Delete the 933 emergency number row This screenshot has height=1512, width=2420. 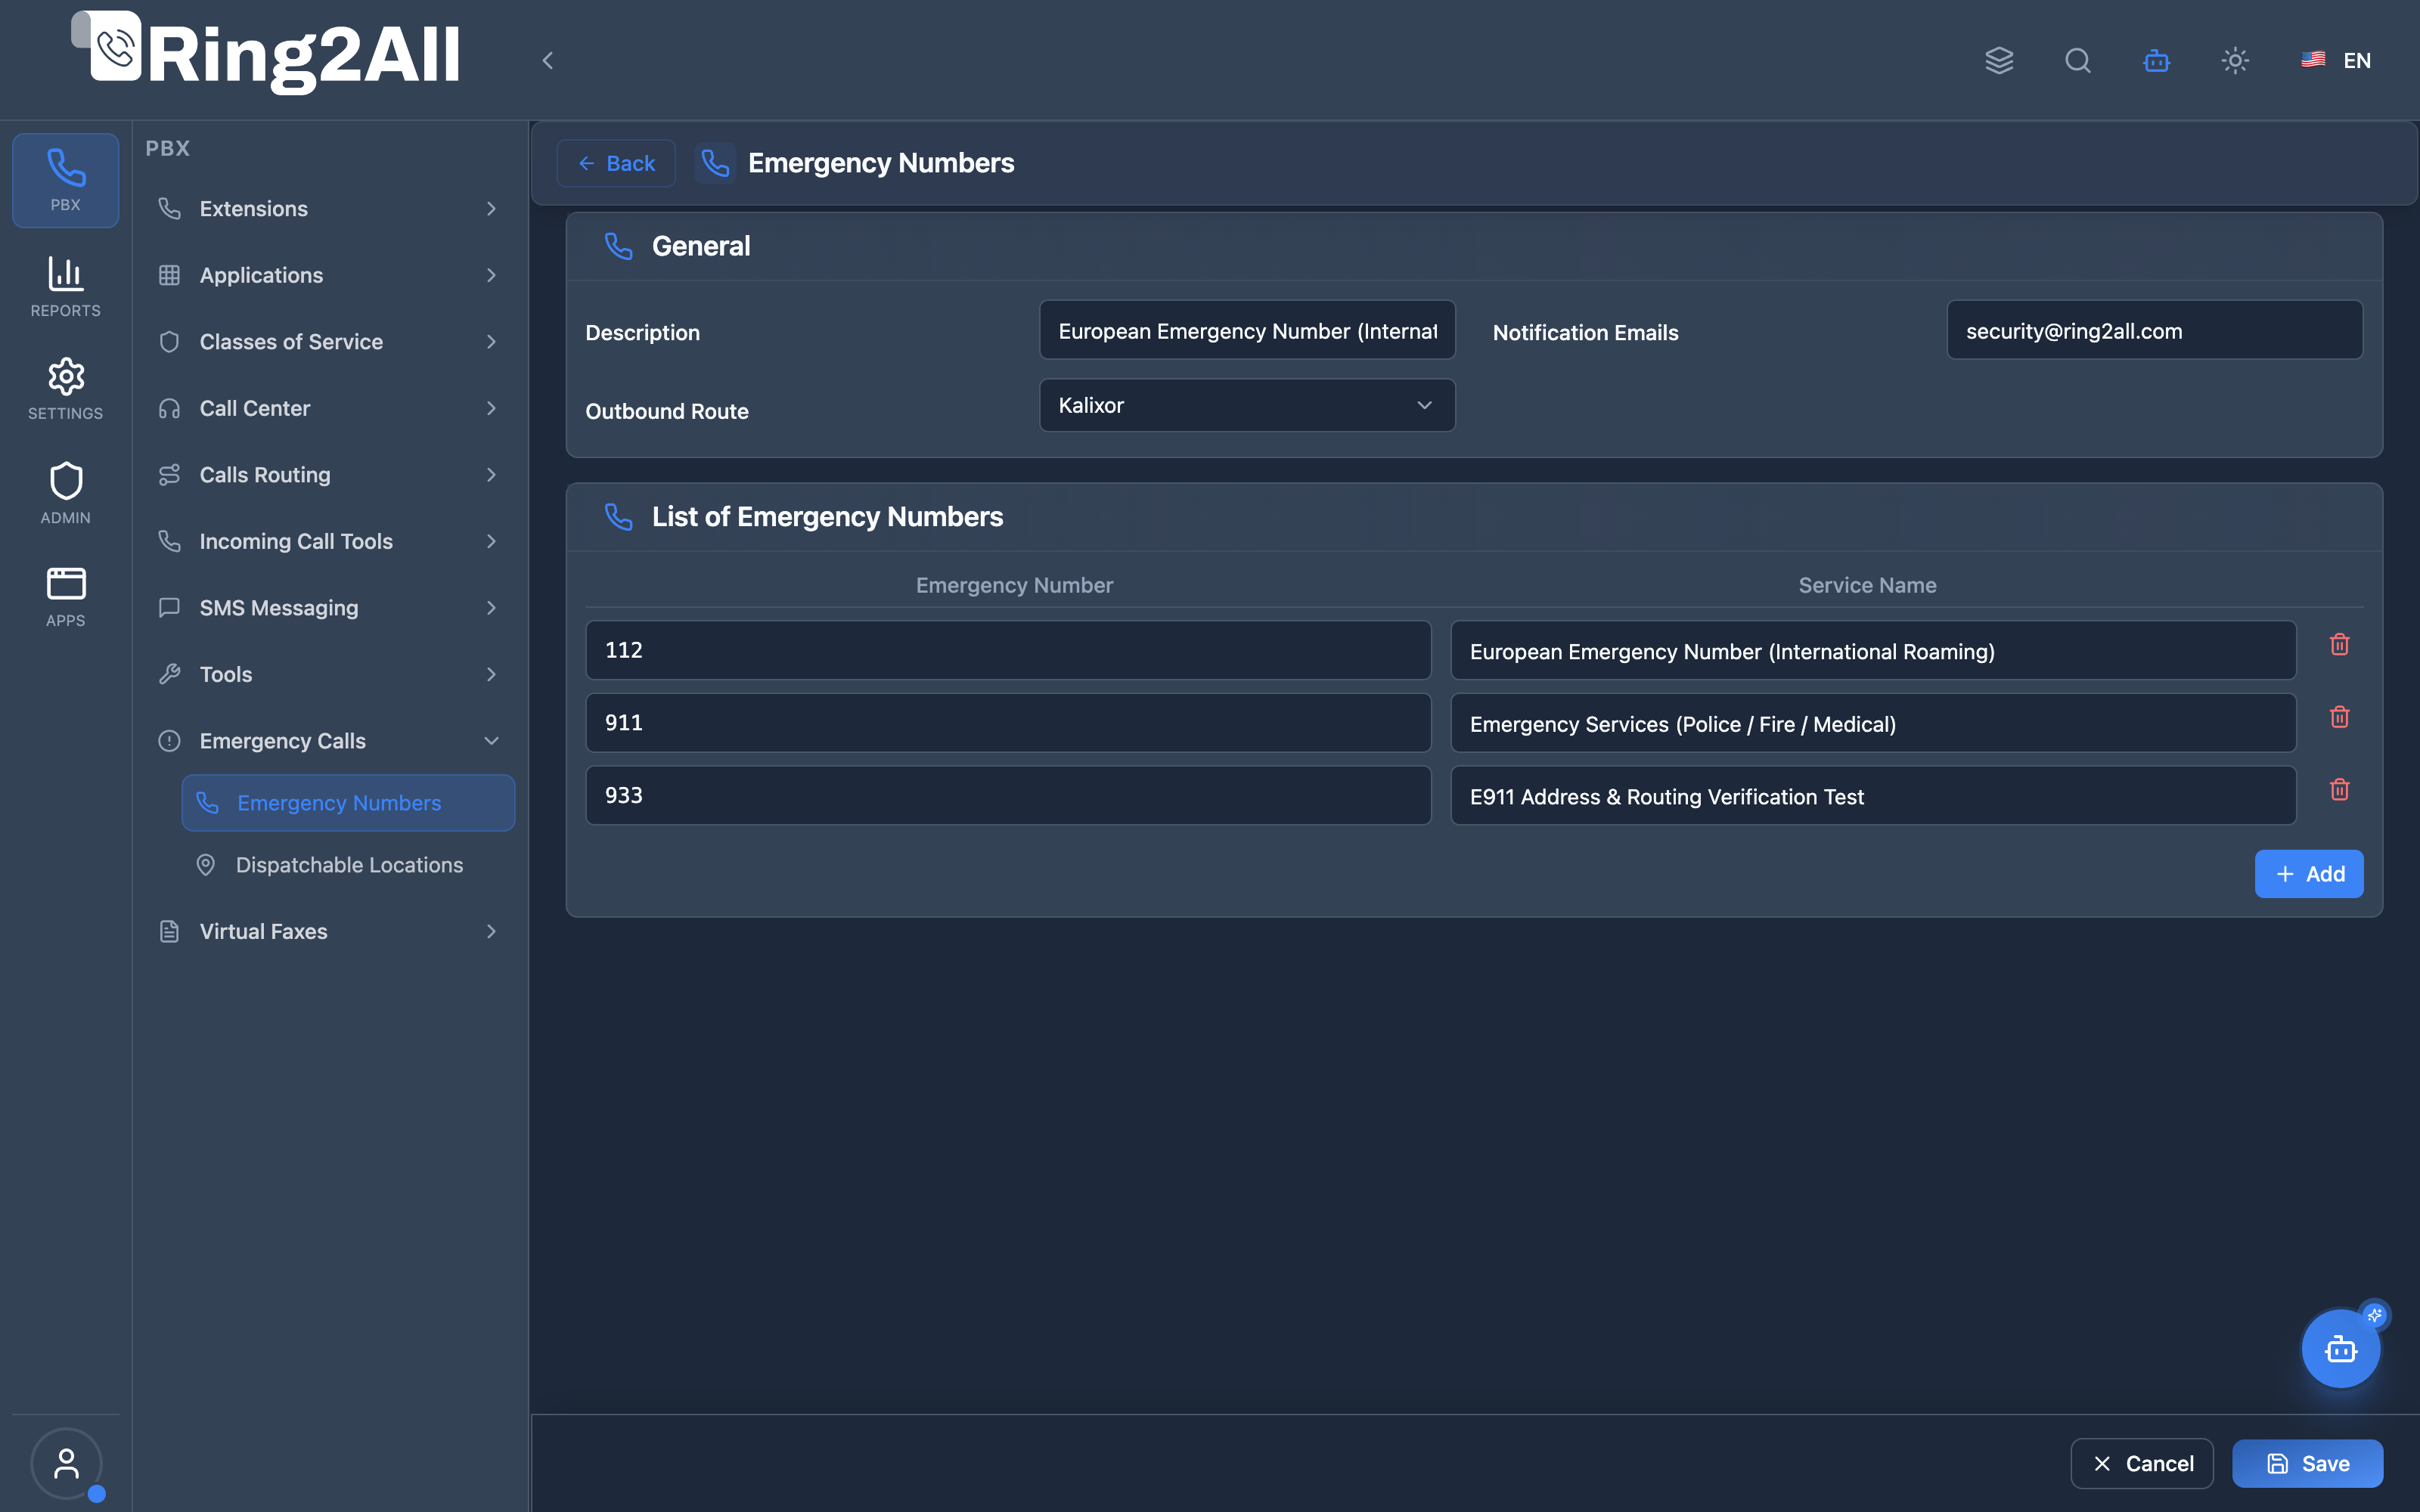[x=2339, y=790]
